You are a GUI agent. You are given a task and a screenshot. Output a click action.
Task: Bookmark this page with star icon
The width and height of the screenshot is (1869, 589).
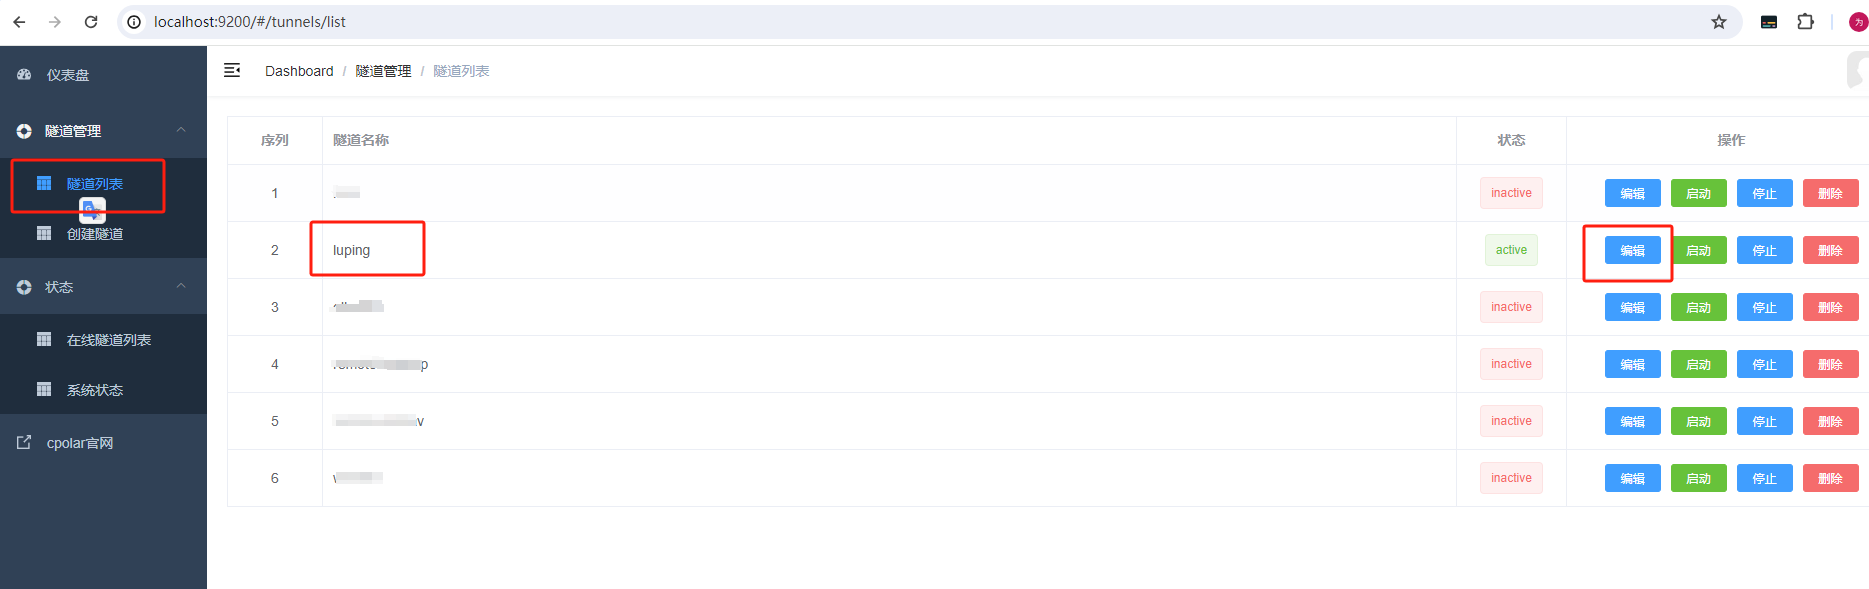1718,22
